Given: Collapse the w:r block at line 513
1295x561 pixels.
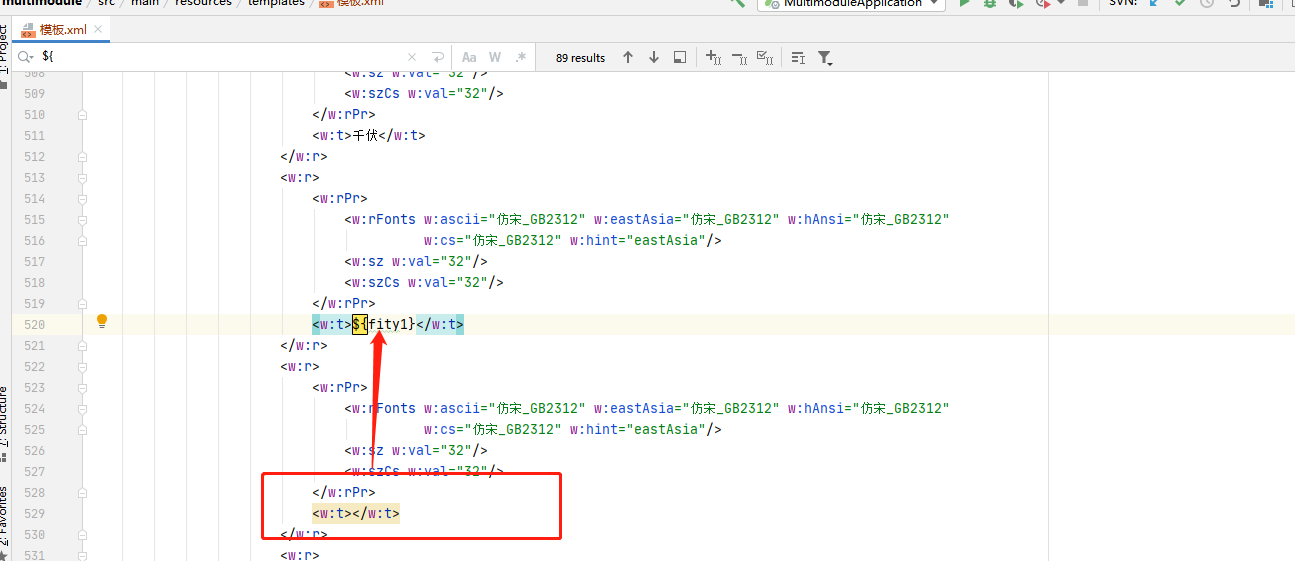Looking at the screenshot, I should pyautogui.click(x=82, y=177).
